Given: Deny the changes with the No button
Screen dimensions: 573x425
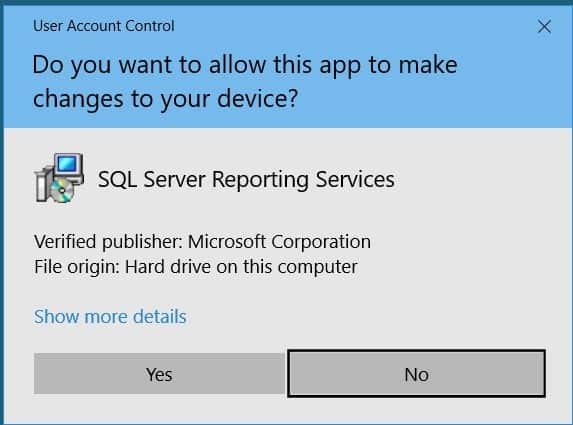Looking at the screenshot, I should (x=417, y=374).
